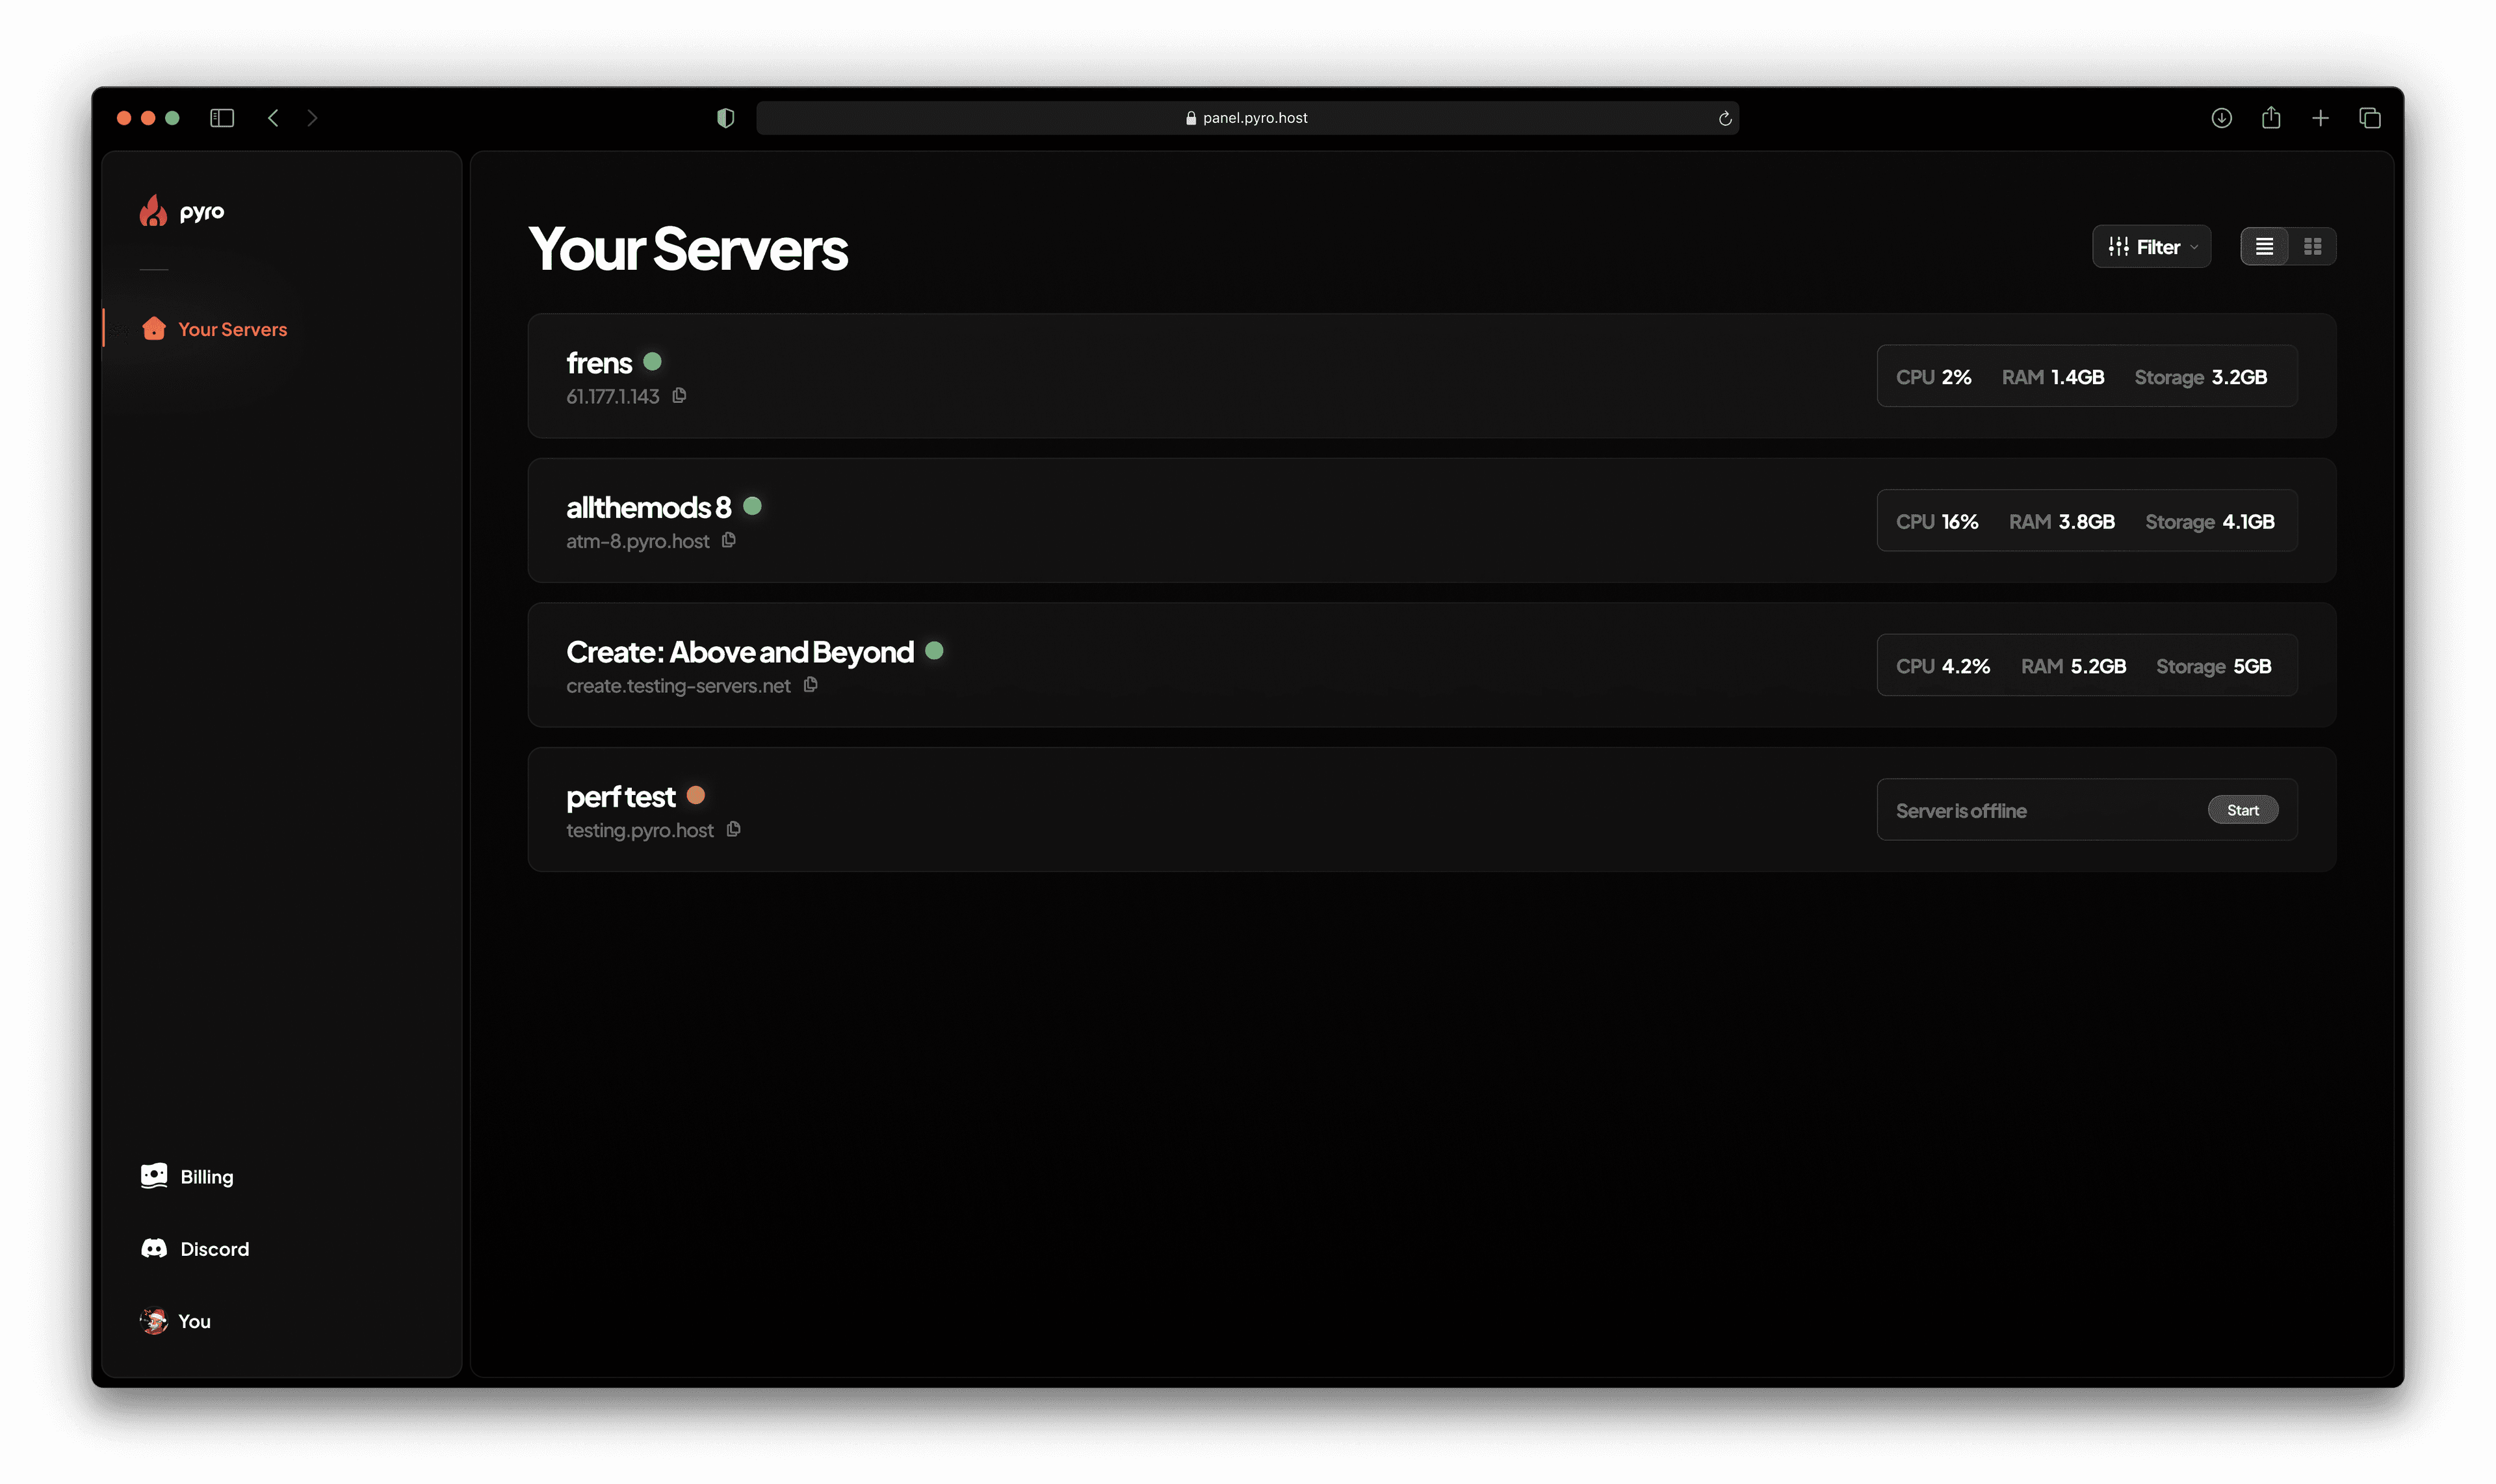Open the allthemods 8 server
This screenshot has width=2496, height=1484.
click(648, 507)
